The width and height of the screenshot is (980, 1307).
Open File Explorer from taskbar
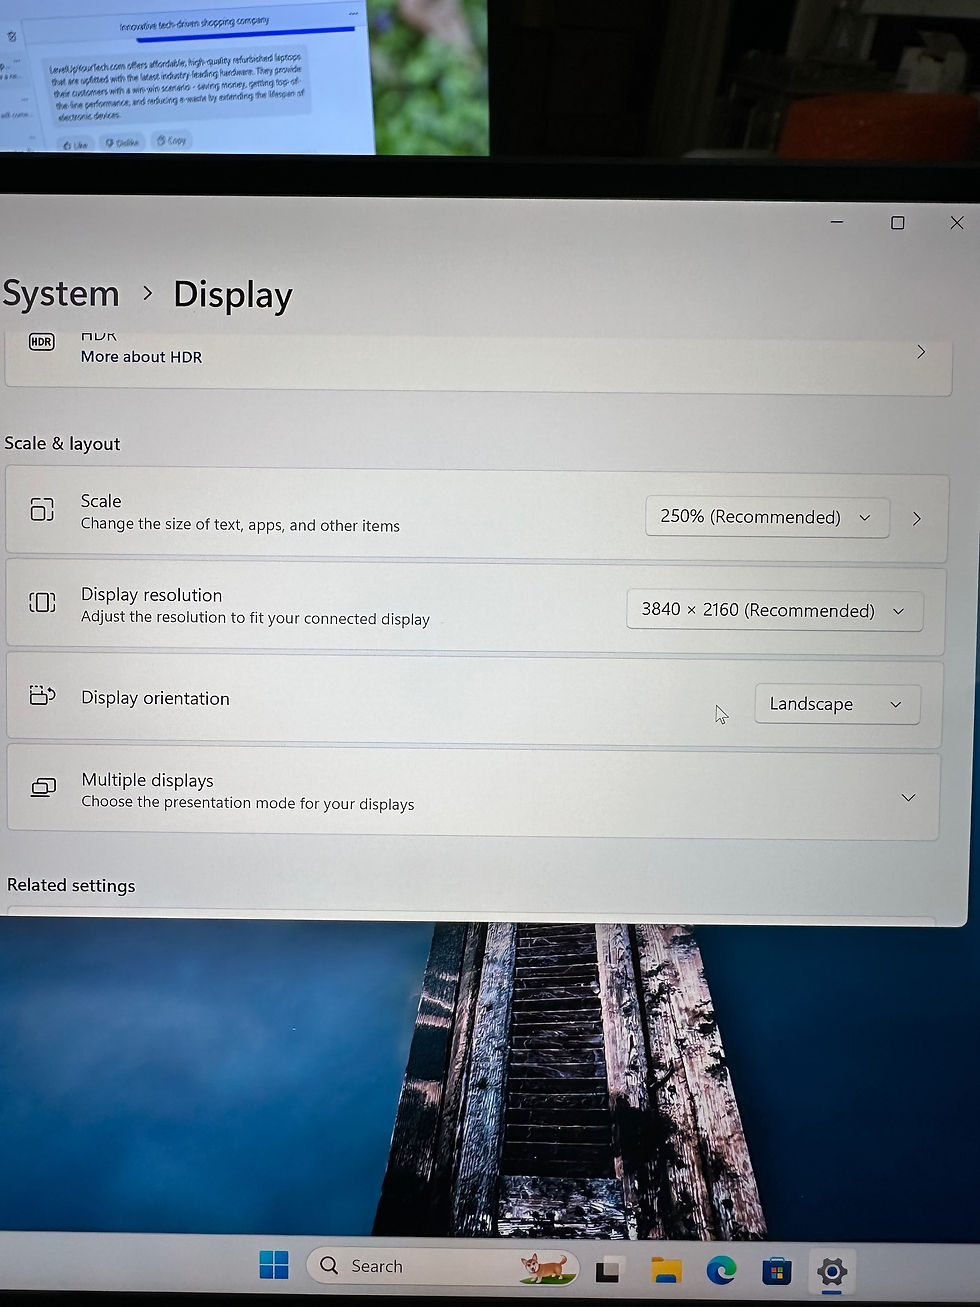pos(666,1271)
